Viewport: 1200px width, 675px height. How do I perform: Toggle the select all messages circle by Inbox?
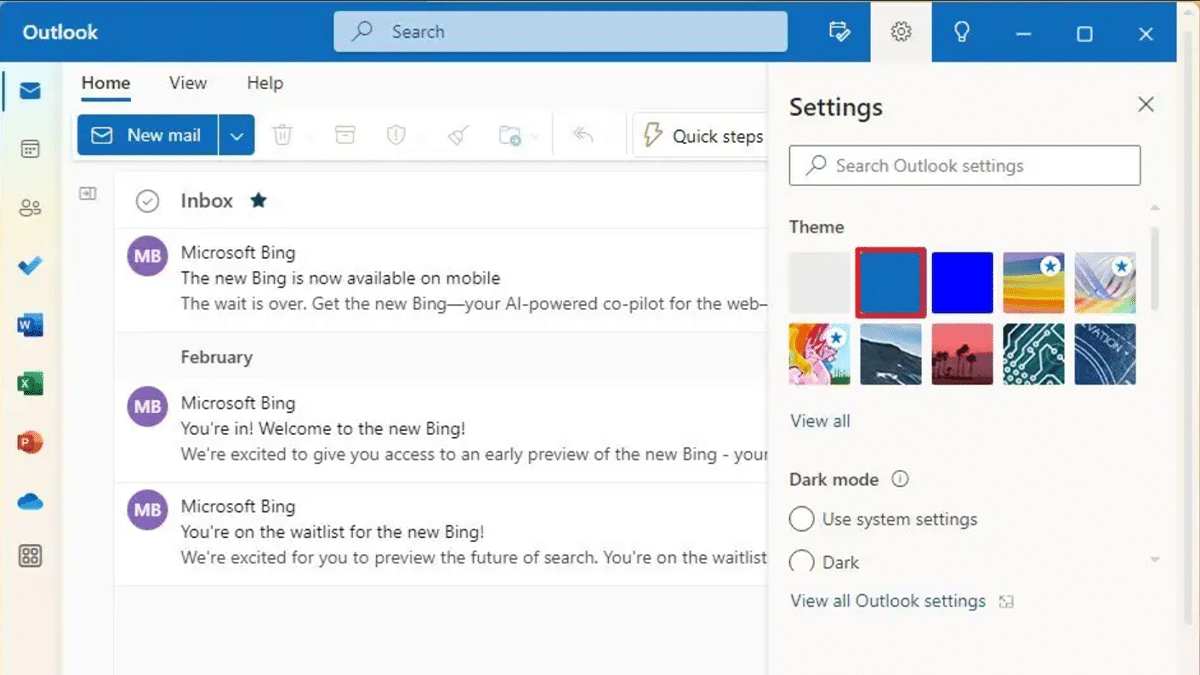point(147,201)
